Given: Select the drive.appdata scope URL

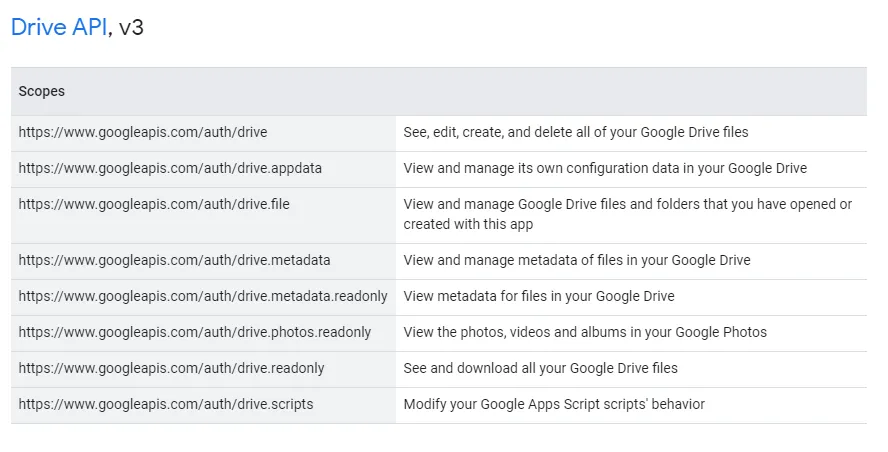Looking at the screenshot, I should (170, 168).
